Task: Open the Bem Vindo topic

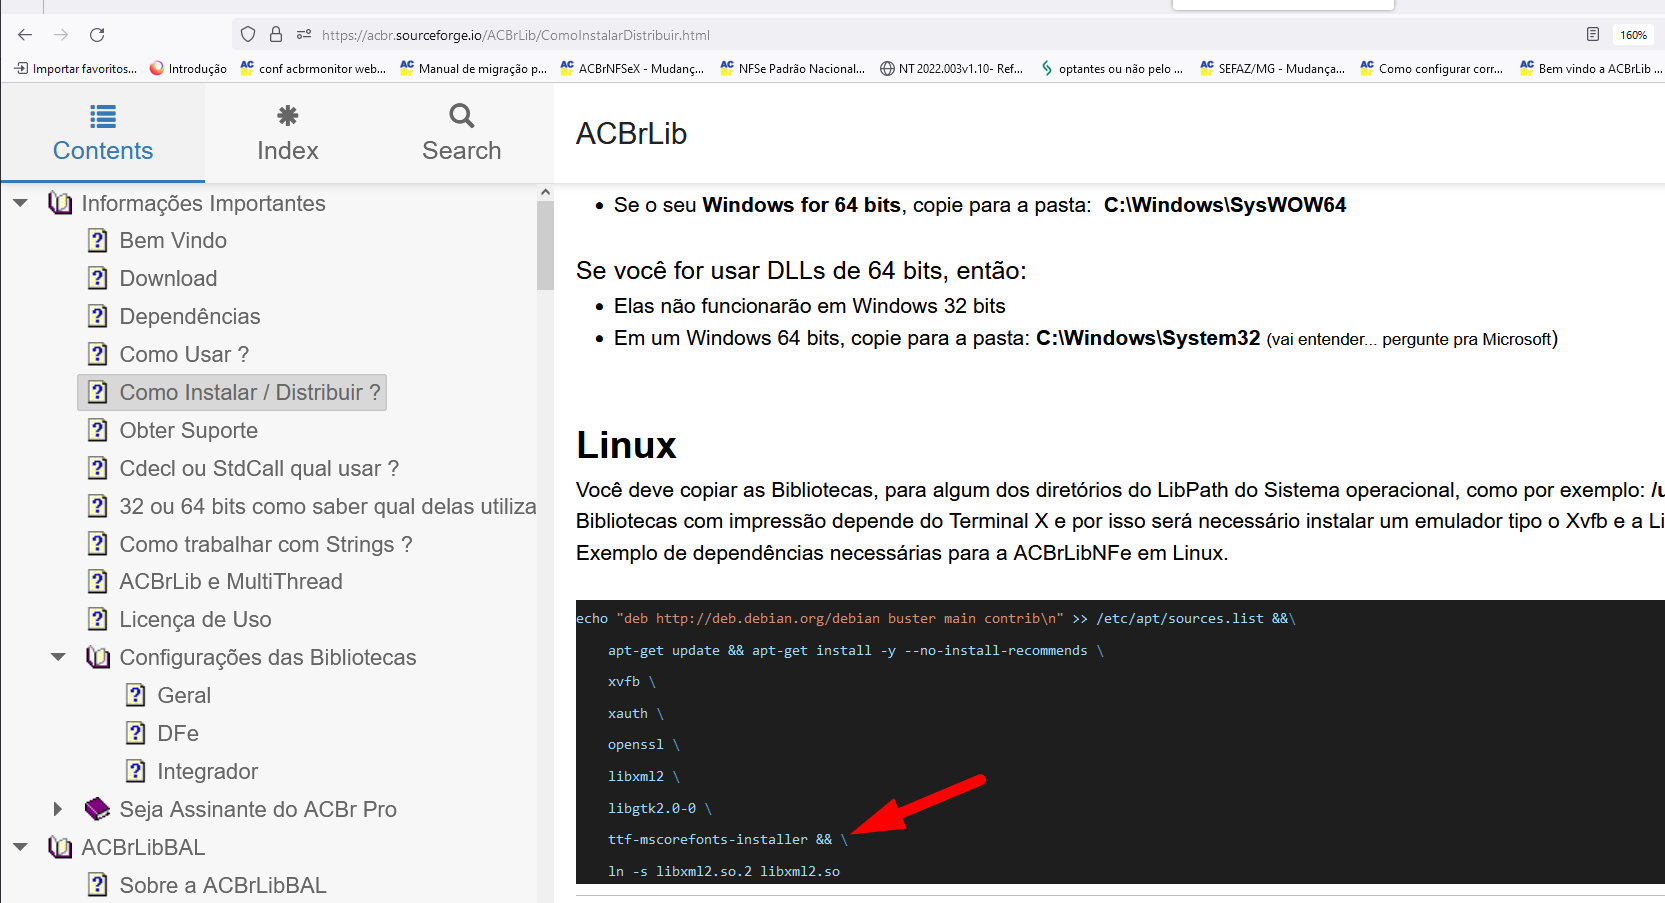Action: tap(157, 241)
